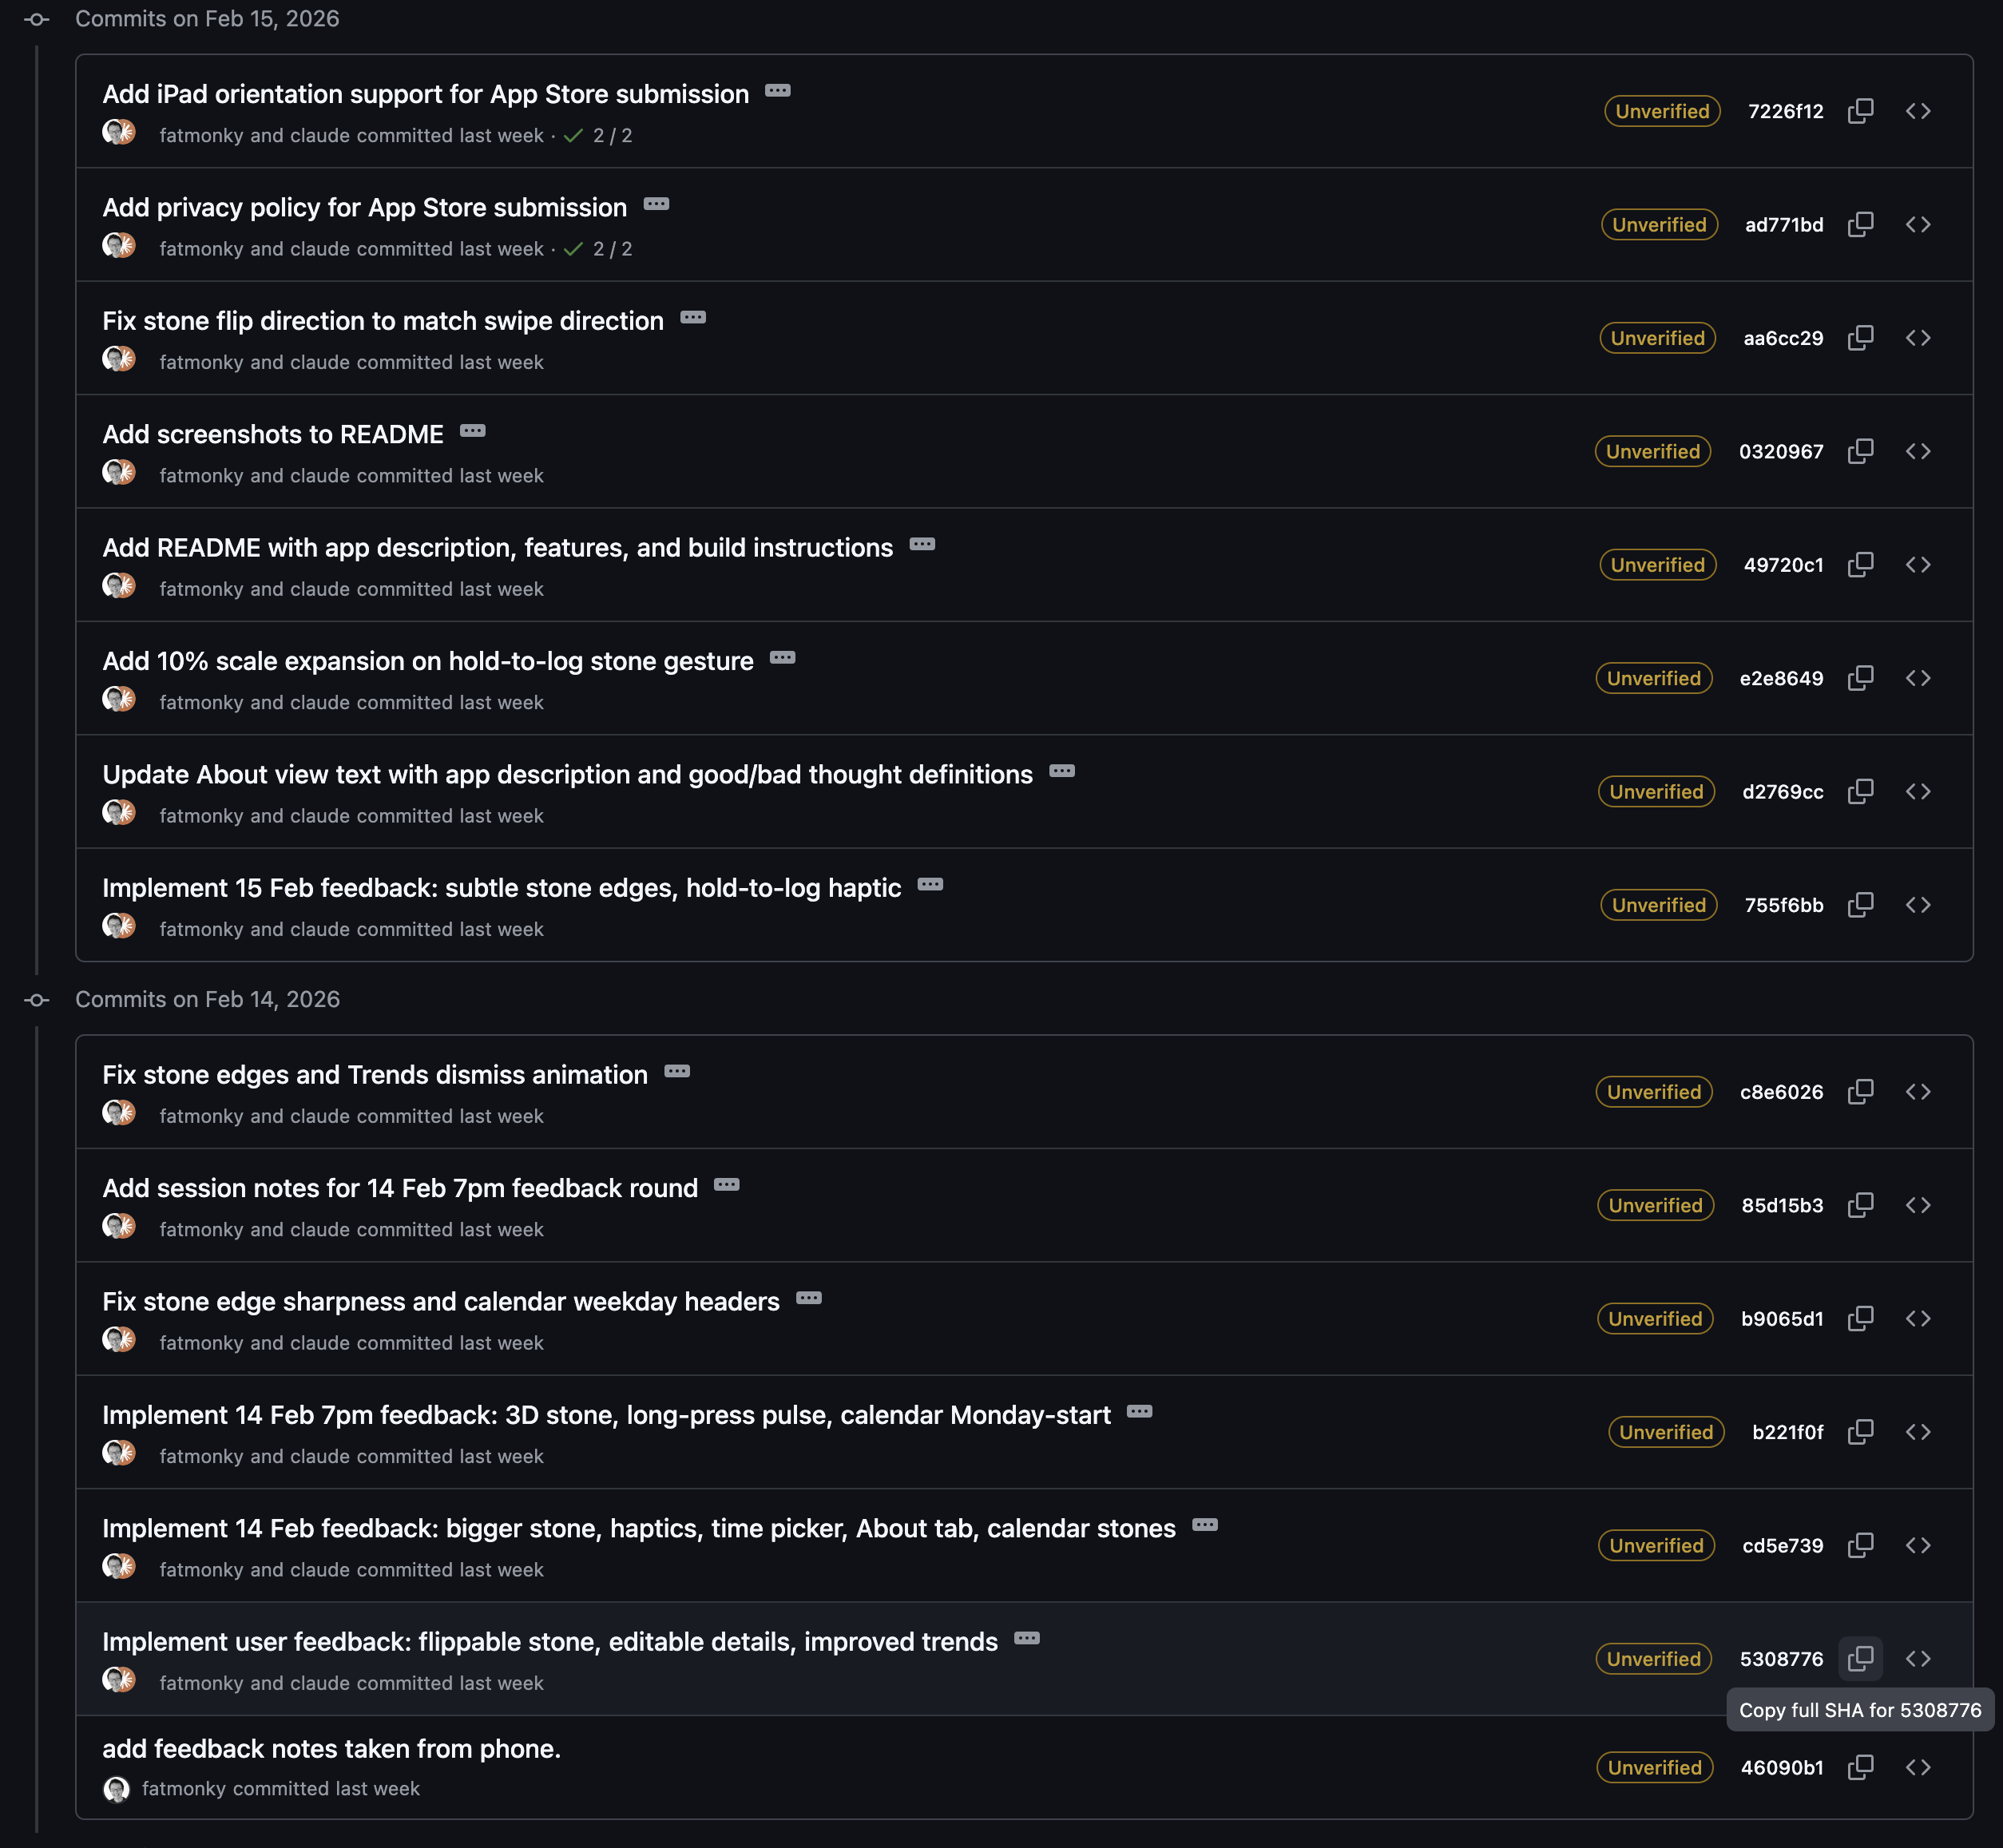The height and width of the screenshot is (1848, 2003).
Task: Copy full SHA for commit 7226f12
Action: (1860, 111)
